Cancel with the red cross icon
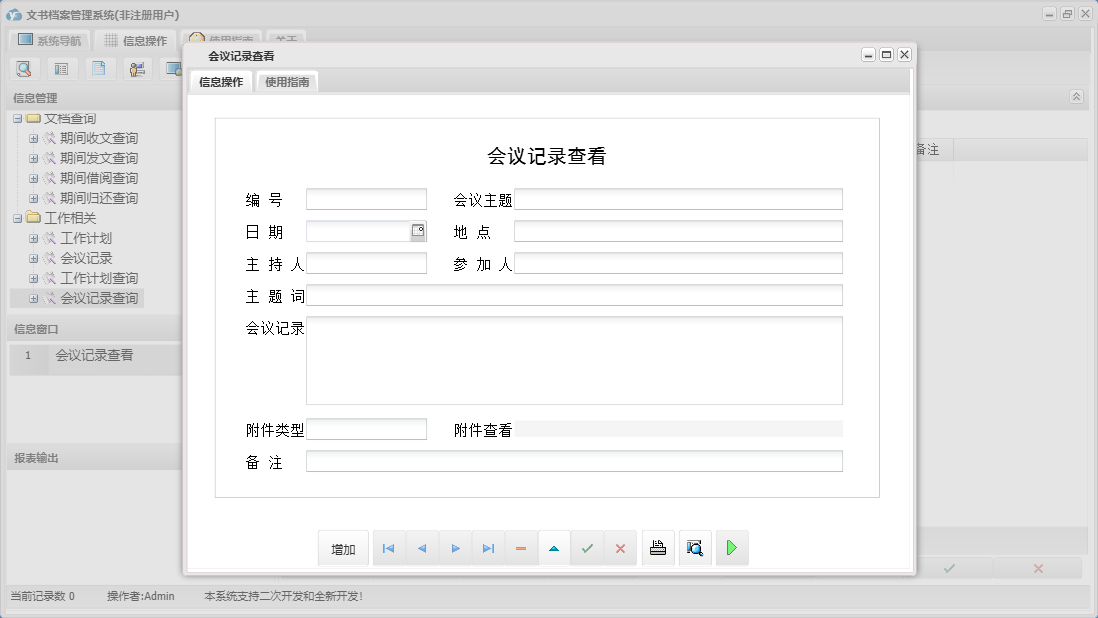Viewport: 1098px width, 618px height. 620,547
